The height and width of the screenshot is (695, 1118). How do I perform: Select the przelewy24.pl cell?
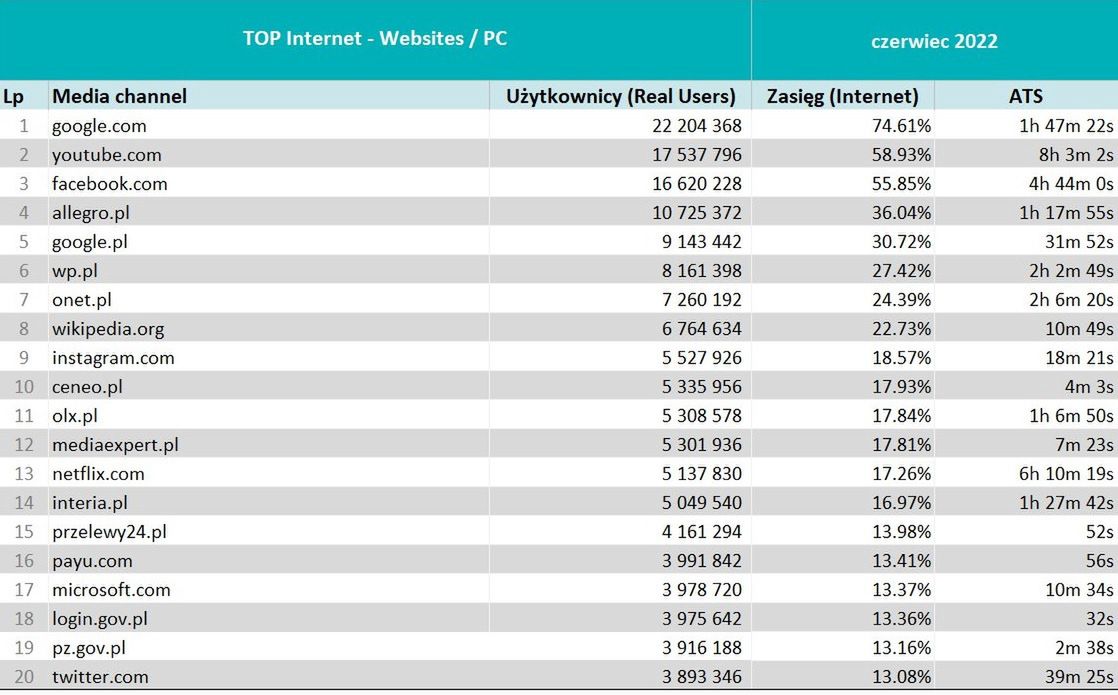coord(109,532)
